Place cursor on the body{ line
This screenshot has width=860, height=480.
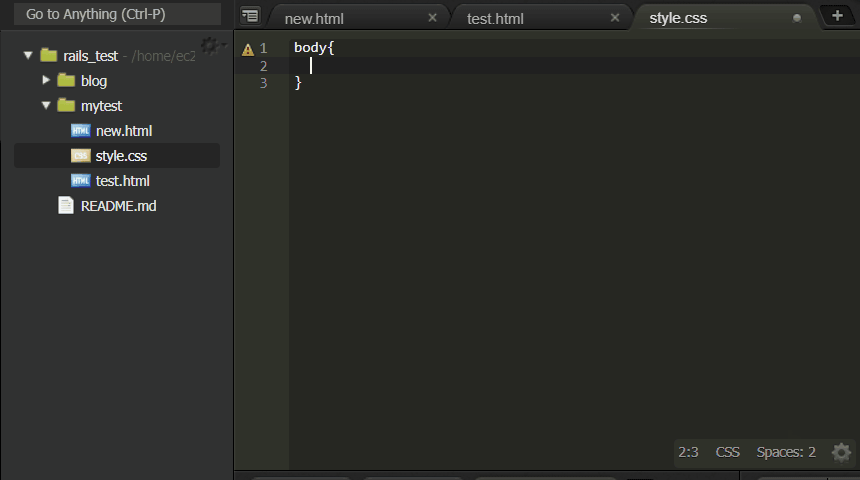coord(314,48)
